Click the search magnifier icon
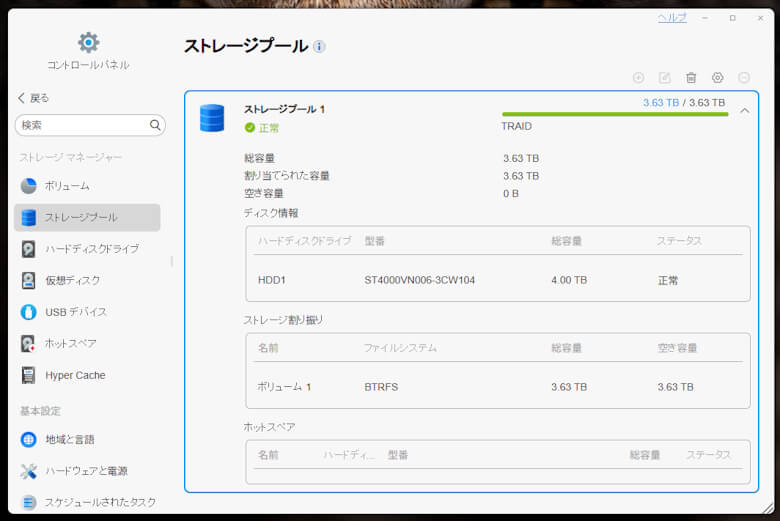 (x=155, y=125)
